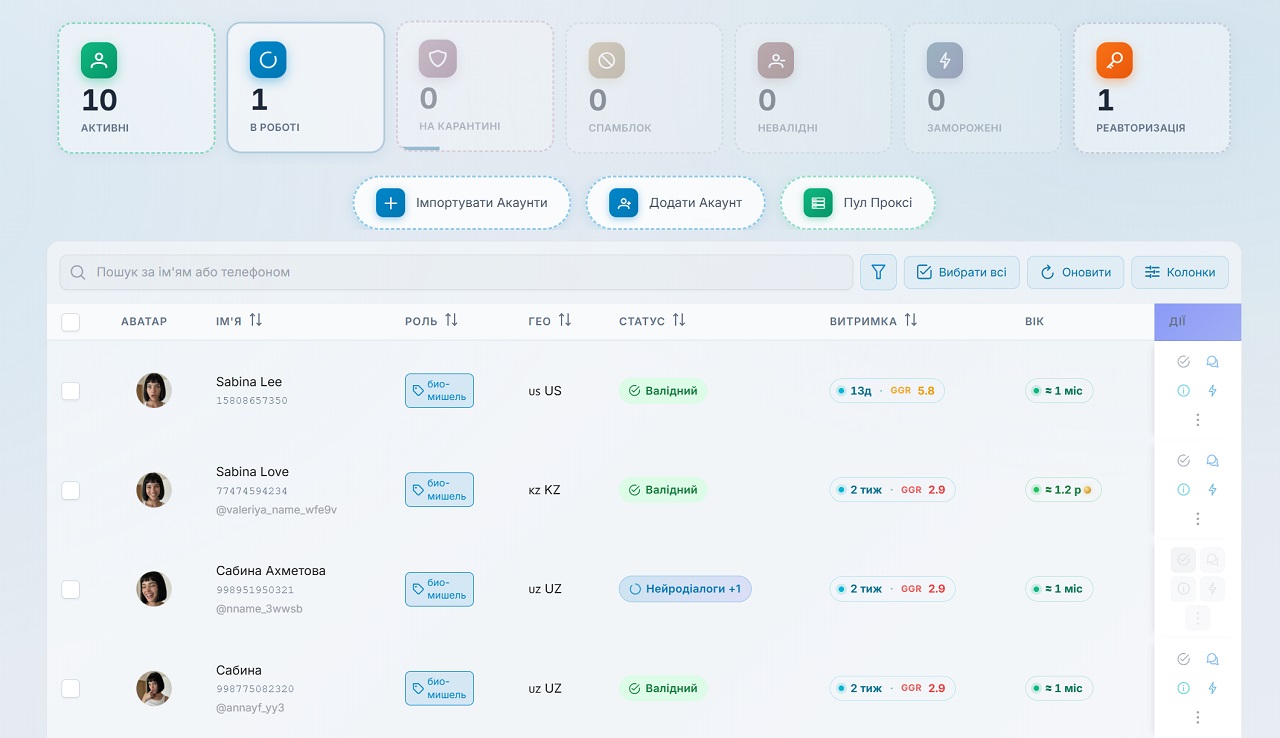The height and width of the screenshot is (738, 1280).
Task: Open the chat action icon for Sabina Lee
Action: pyautogui.click(x=1212, y=362)
